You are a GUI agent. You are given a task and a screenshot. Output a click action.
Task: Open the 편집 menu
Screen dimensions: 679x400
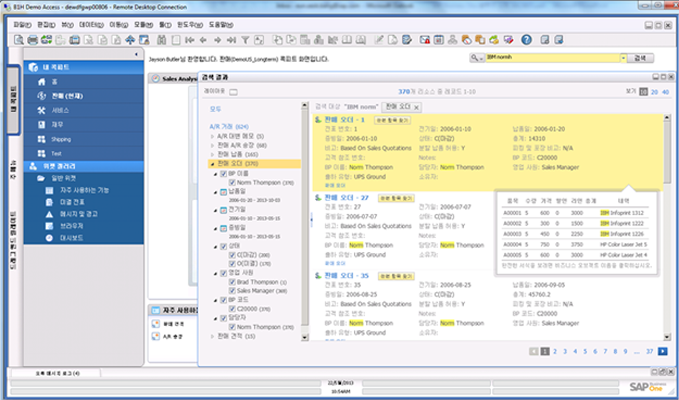[x=47, y=25]
